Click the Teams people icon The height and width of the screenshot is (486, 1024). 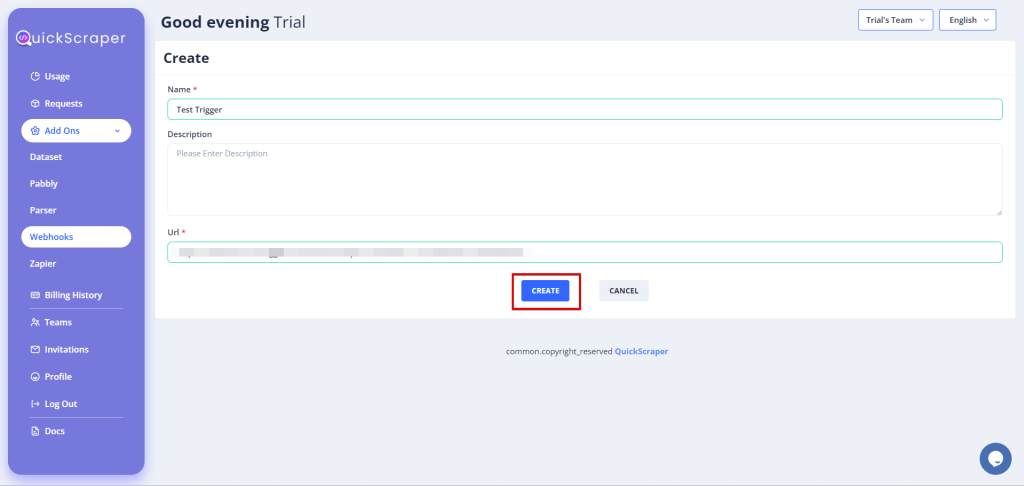(x=35, y=323)
